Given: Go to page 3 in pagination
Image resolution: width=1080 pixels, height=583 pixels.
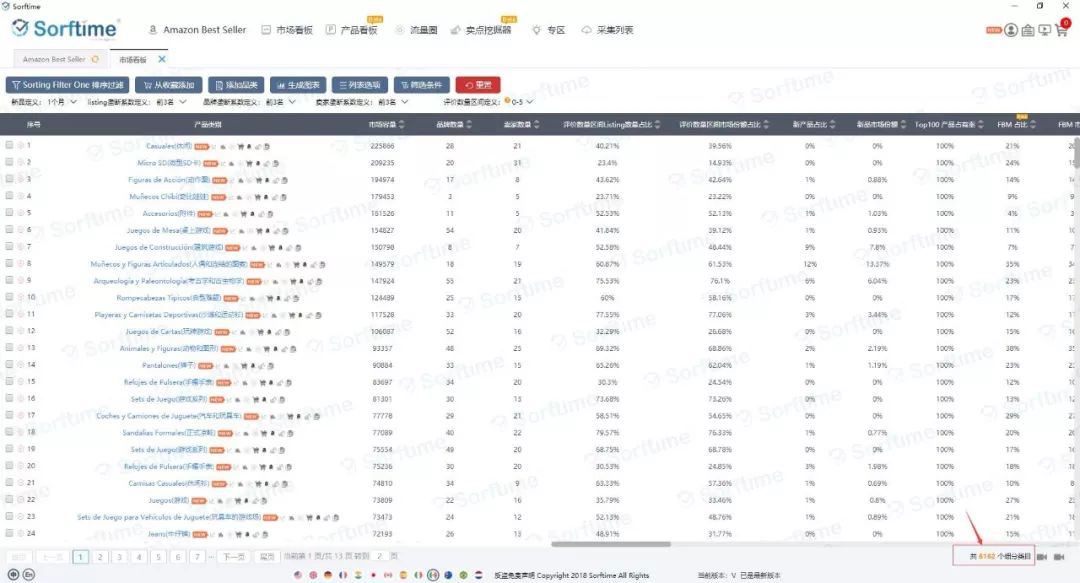Looking at the screenshot, I should [x=119, y=557].
